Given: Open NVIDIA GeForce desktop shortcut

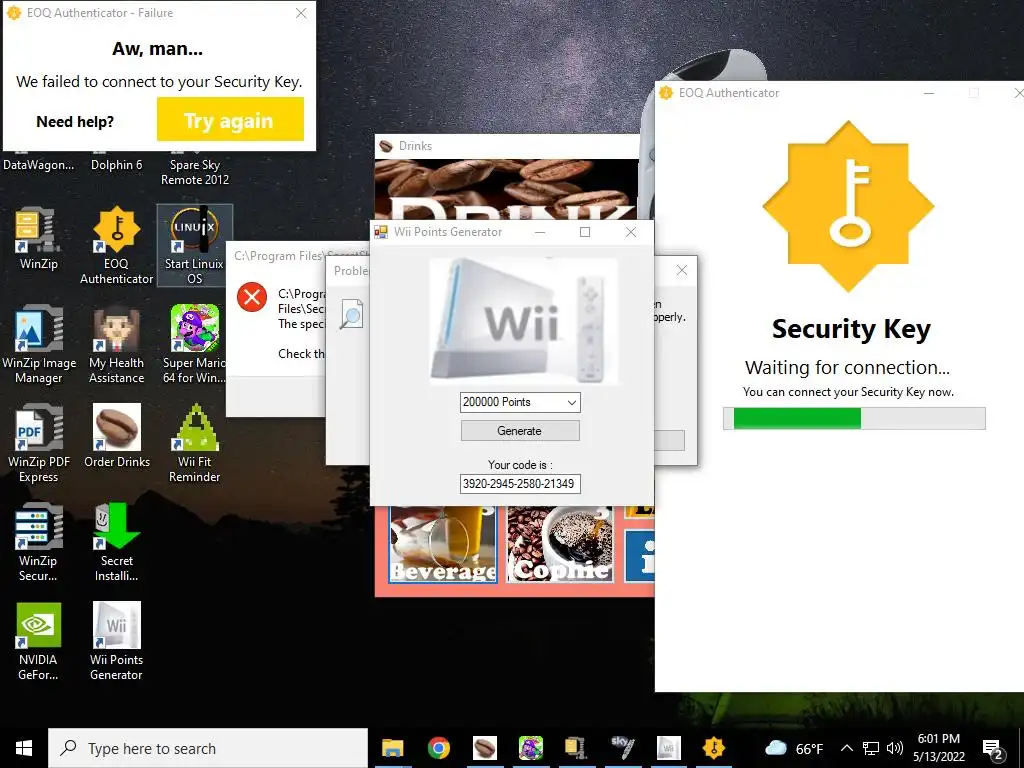Looking at the screenshot, I should [38, 641].
